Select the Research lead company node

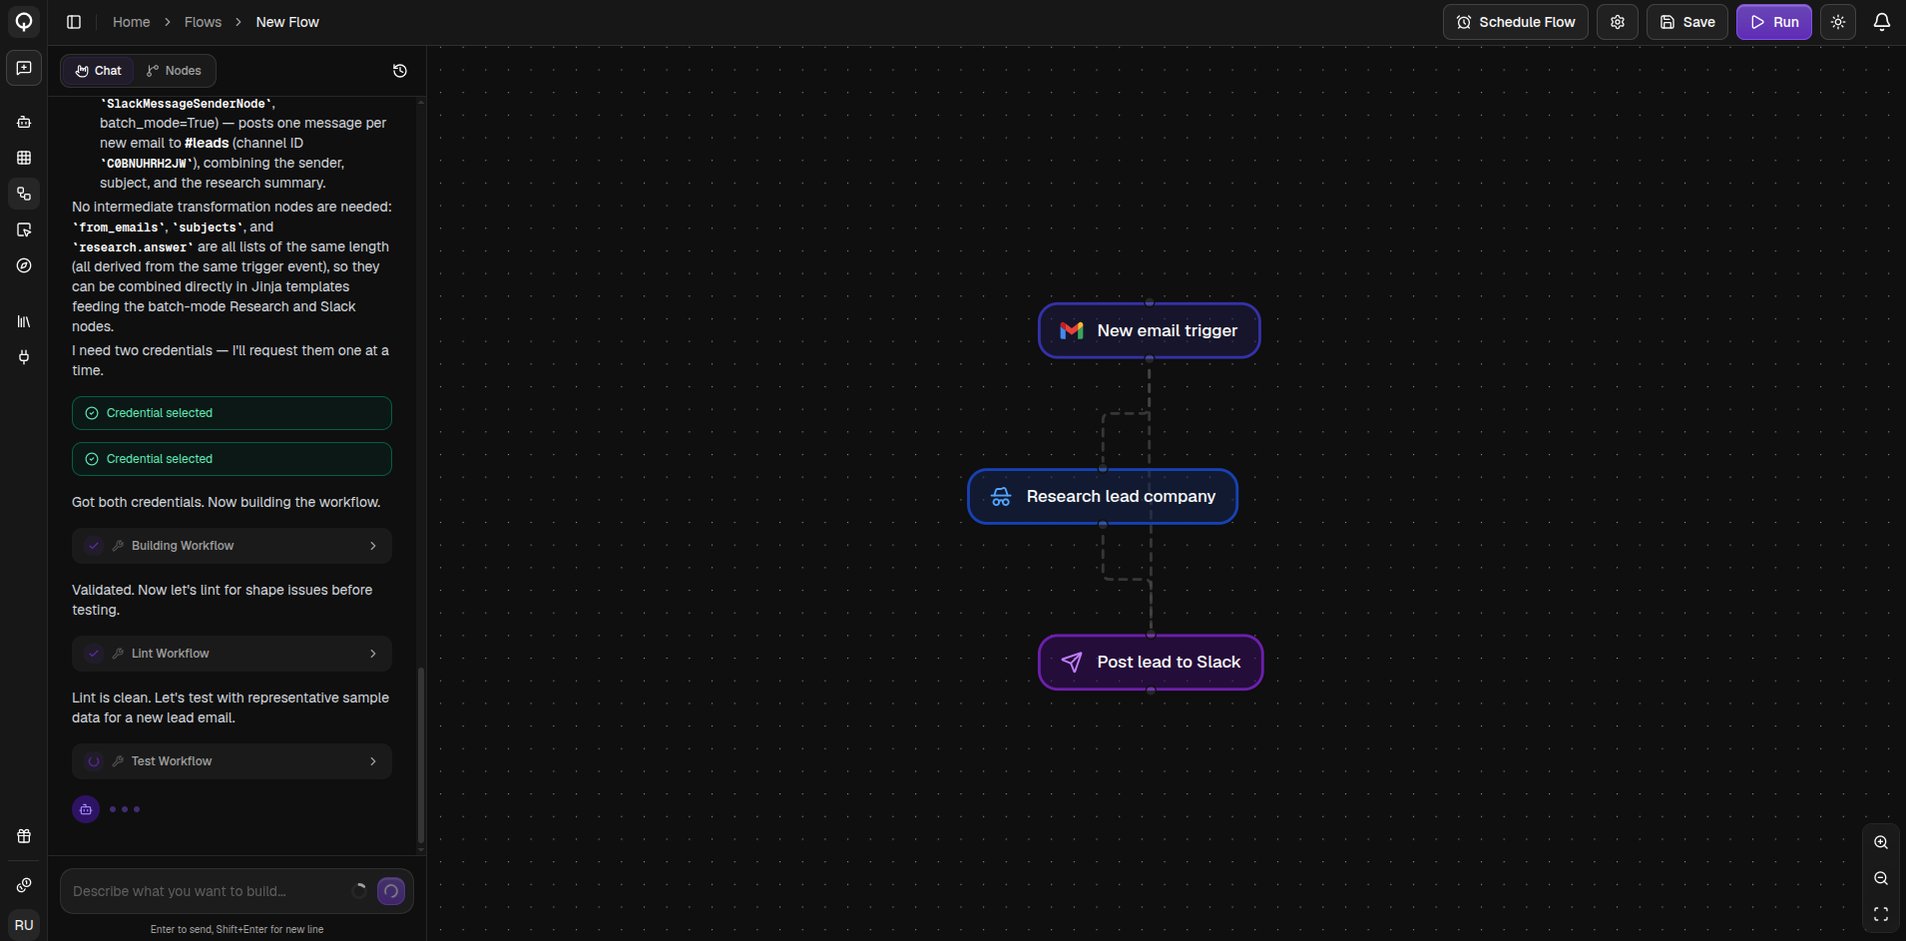[x=1102, y=497]
